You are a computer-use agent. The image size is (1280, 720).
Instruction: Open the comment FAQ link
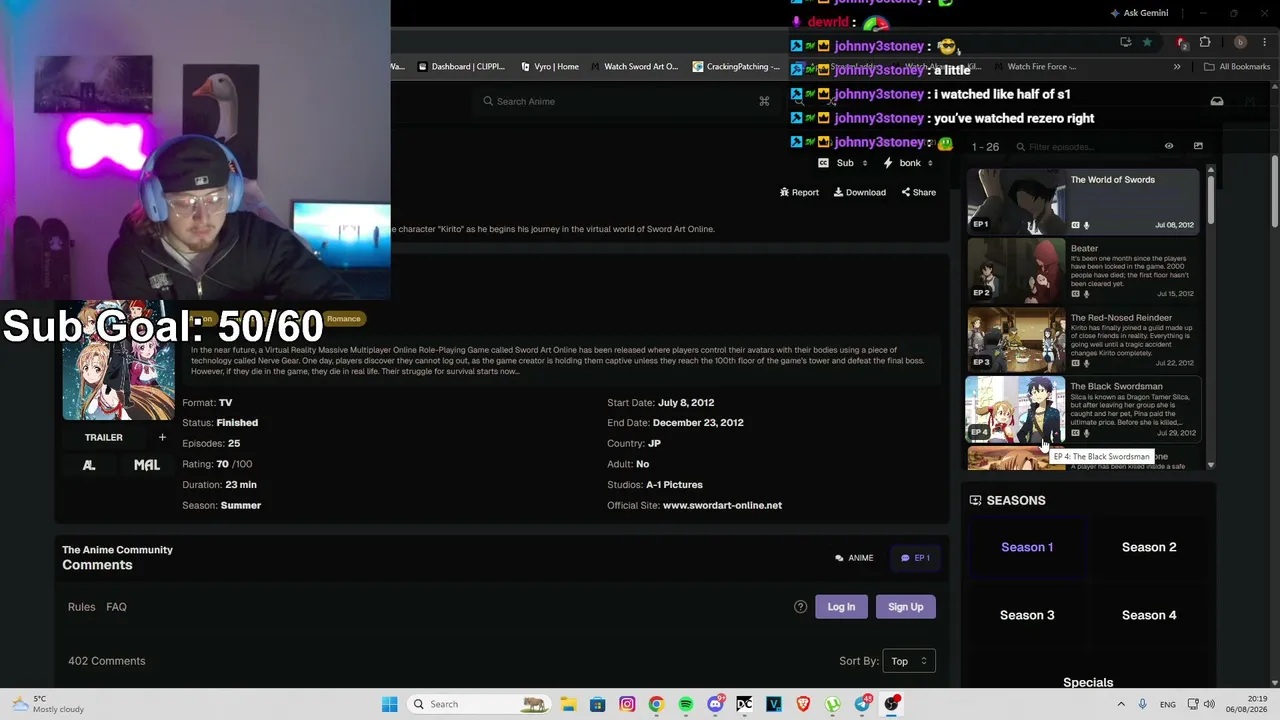click(116, 607)
